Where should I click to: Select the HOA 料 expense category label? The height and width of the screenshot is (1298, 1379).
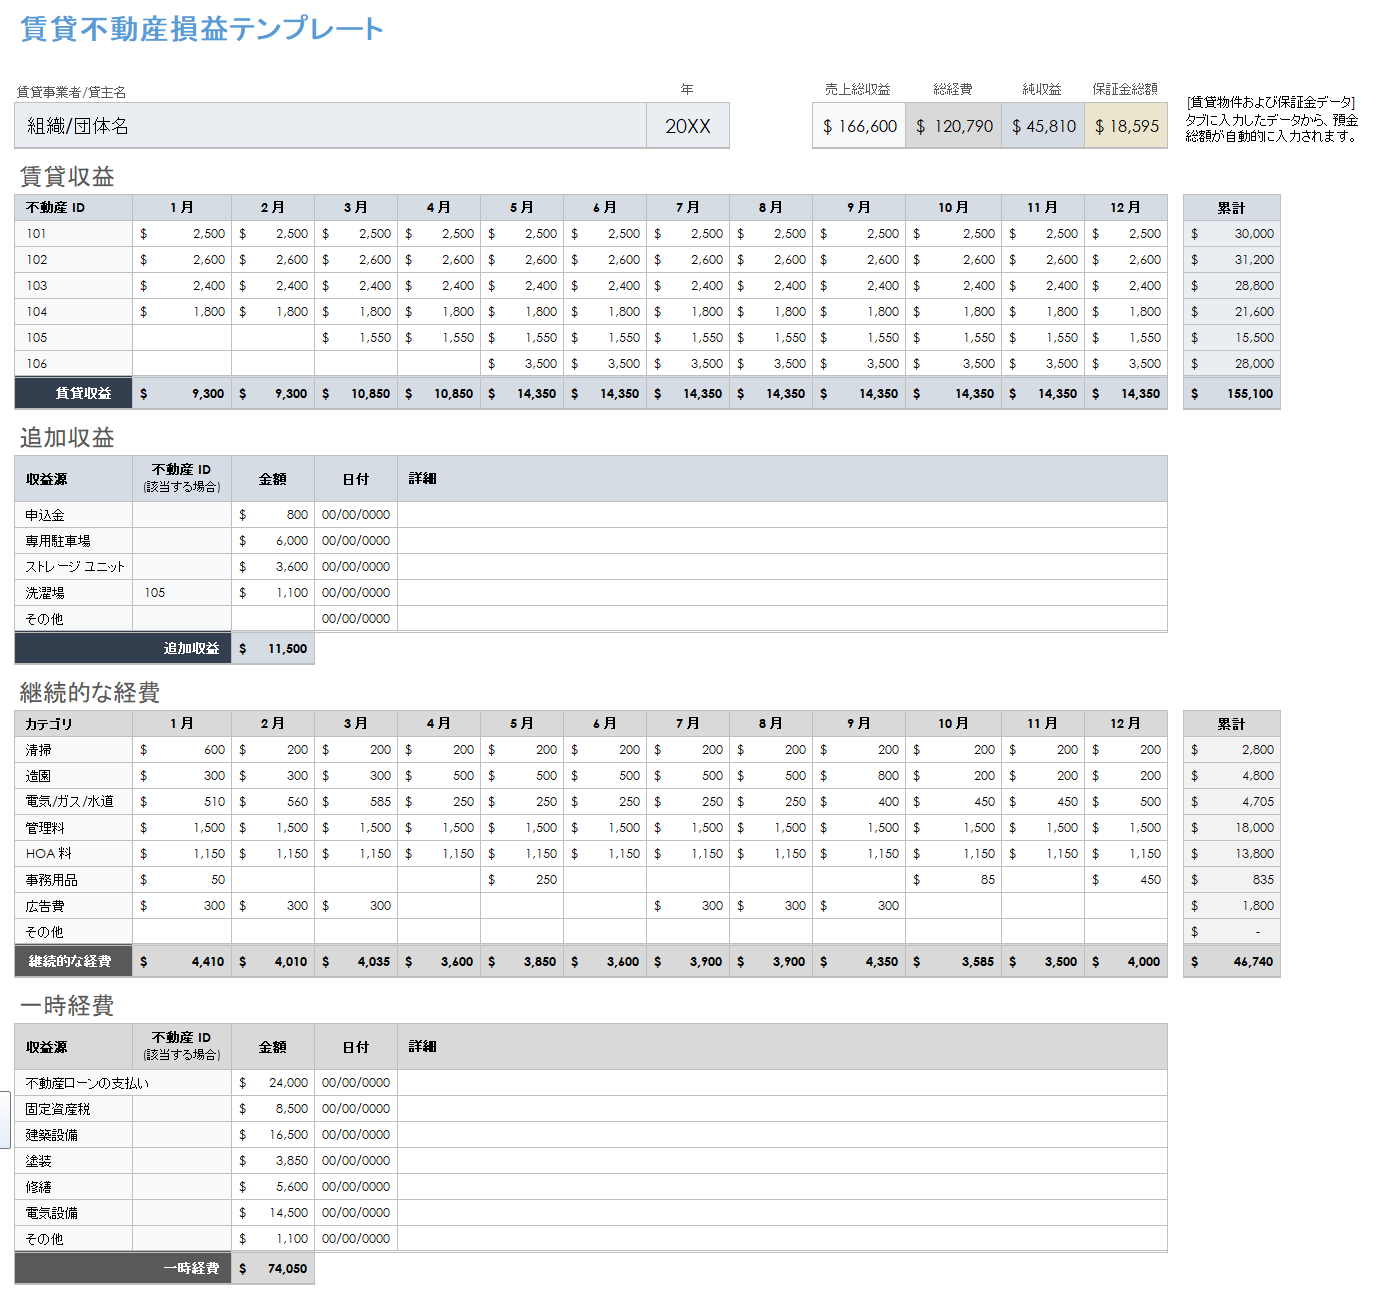pyautogui.click(x=74, y=854)
